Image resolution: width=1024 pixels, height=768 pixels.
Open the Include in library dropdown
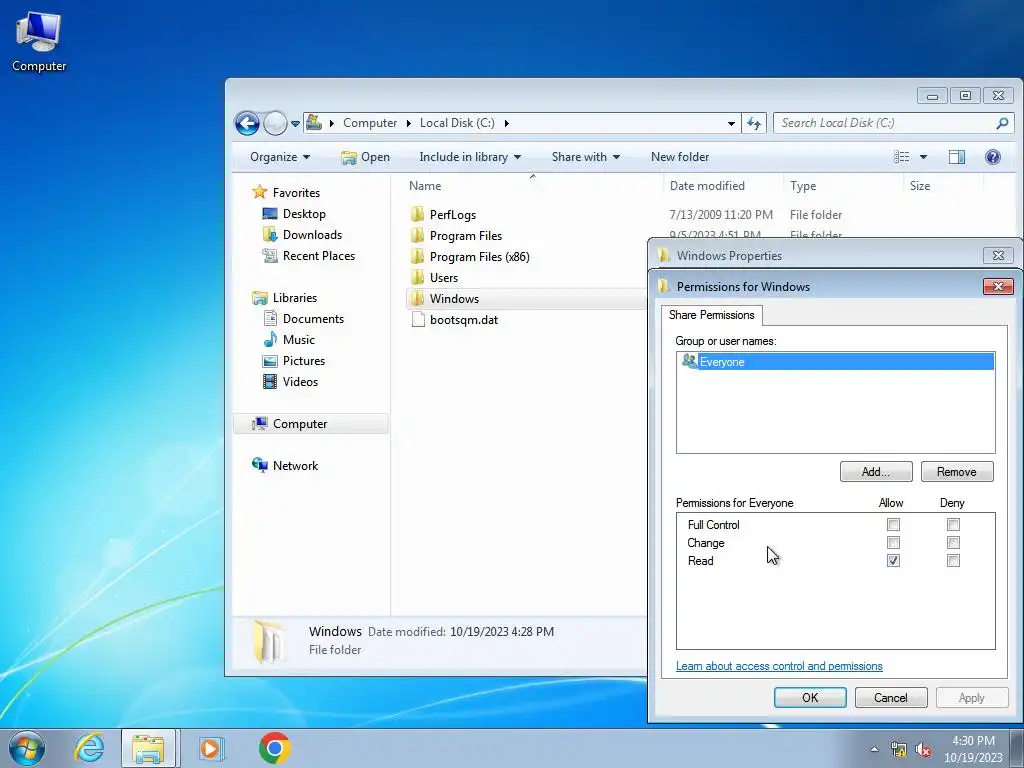(x=470, y=157)
